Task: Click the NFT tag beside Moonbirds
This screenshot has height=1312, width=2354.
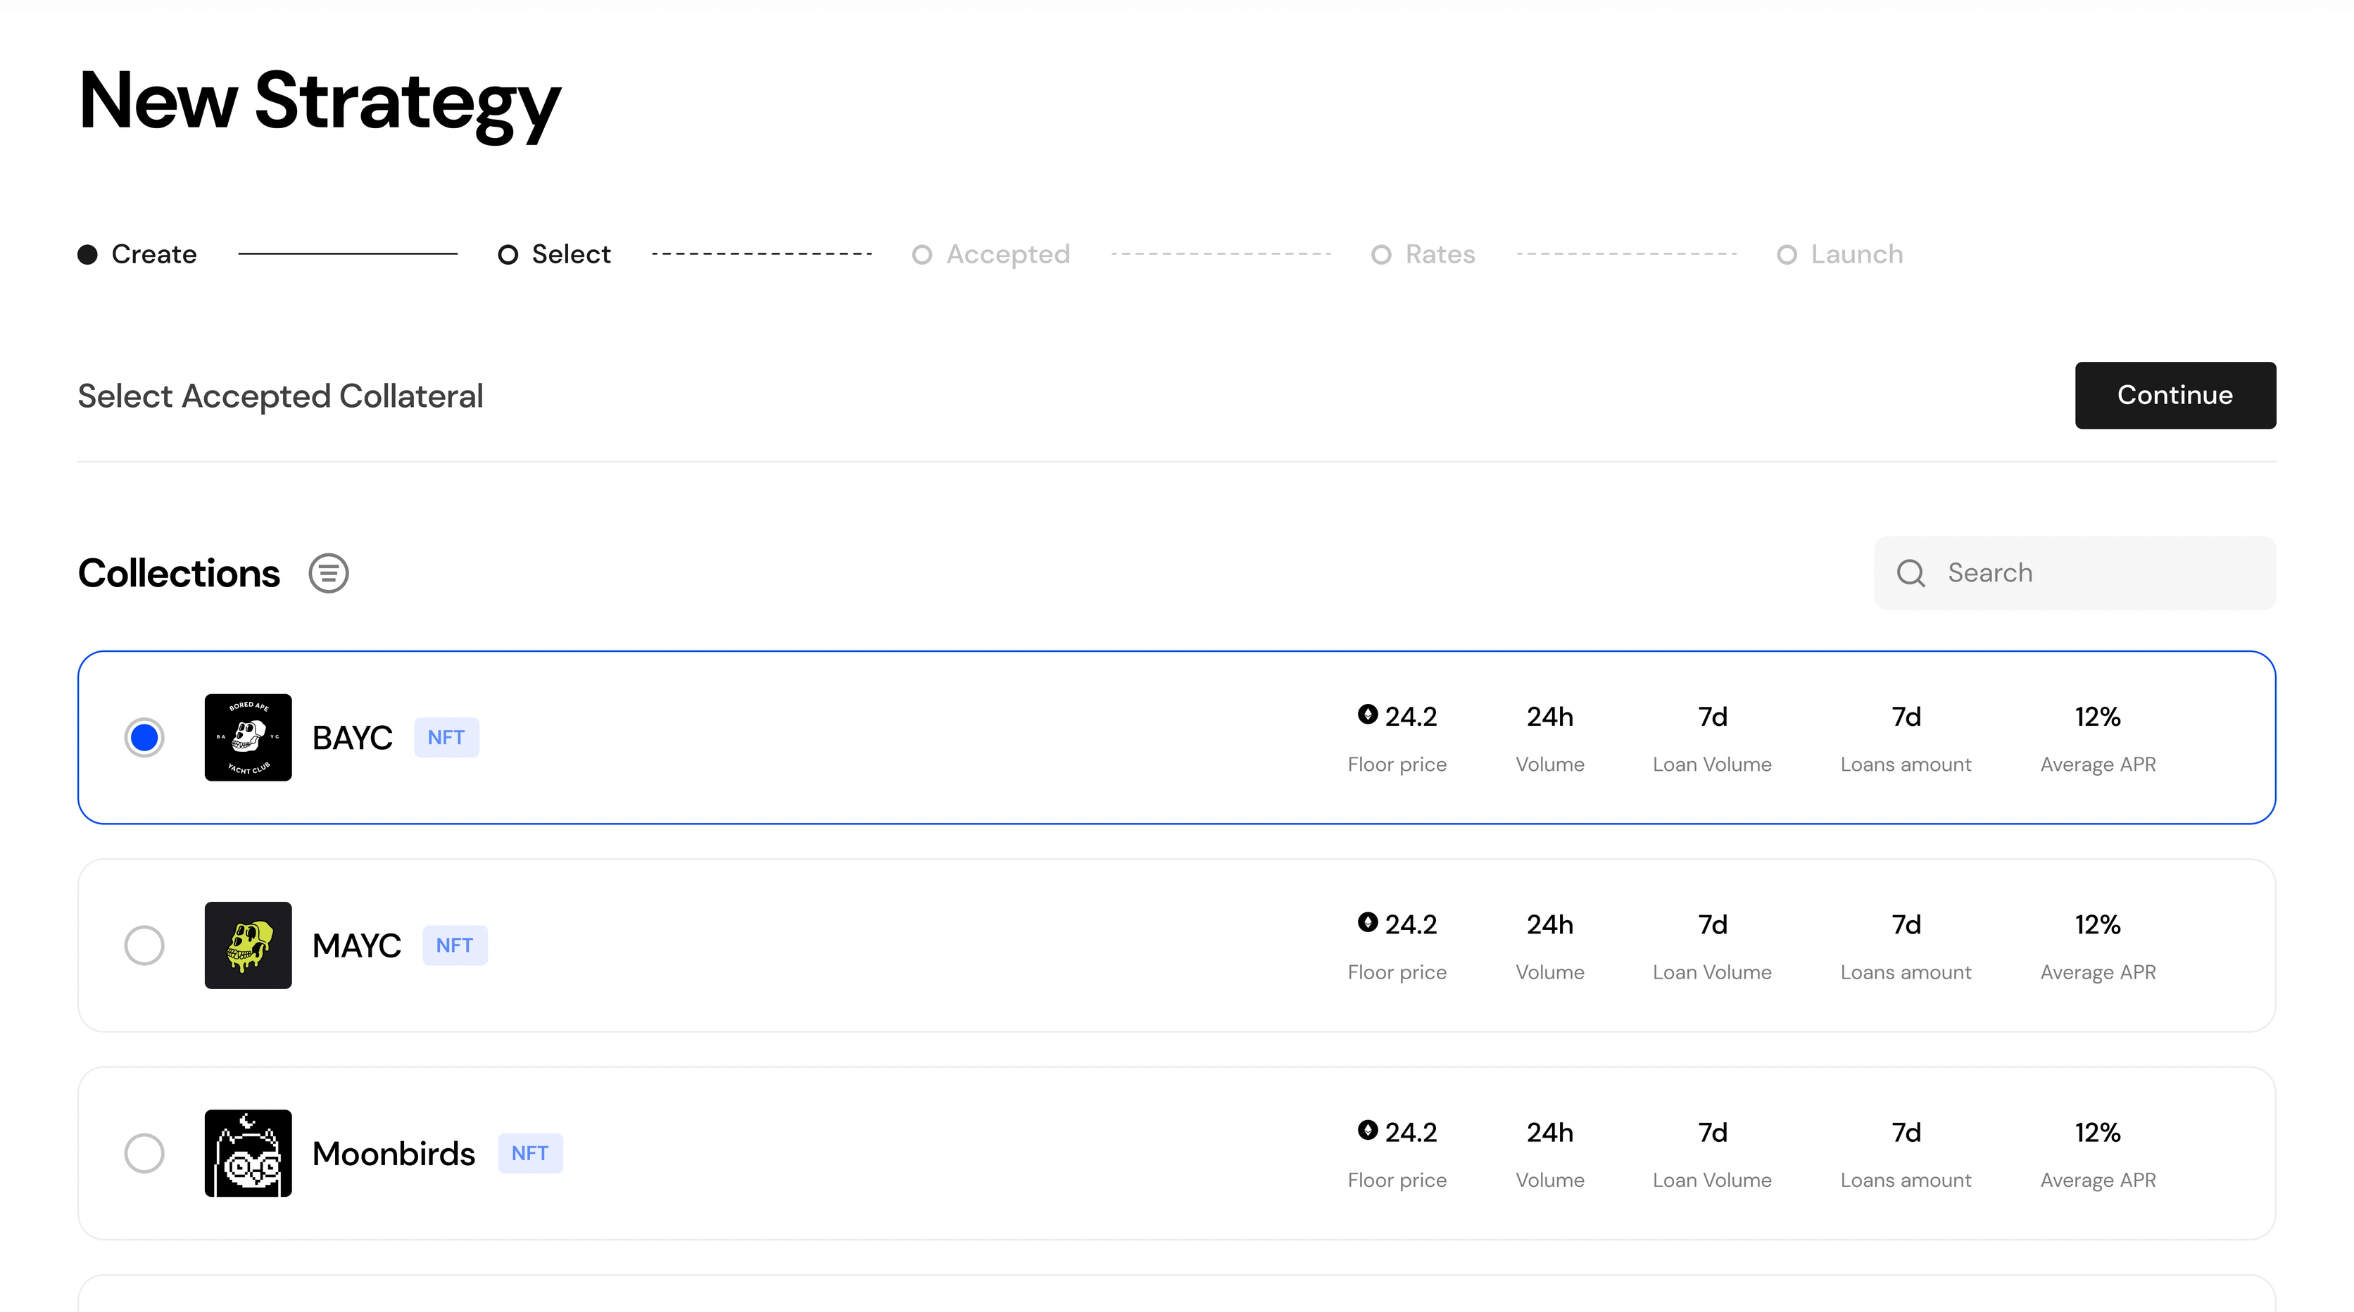Action: pyautogui.click(x=530, y=1153)
